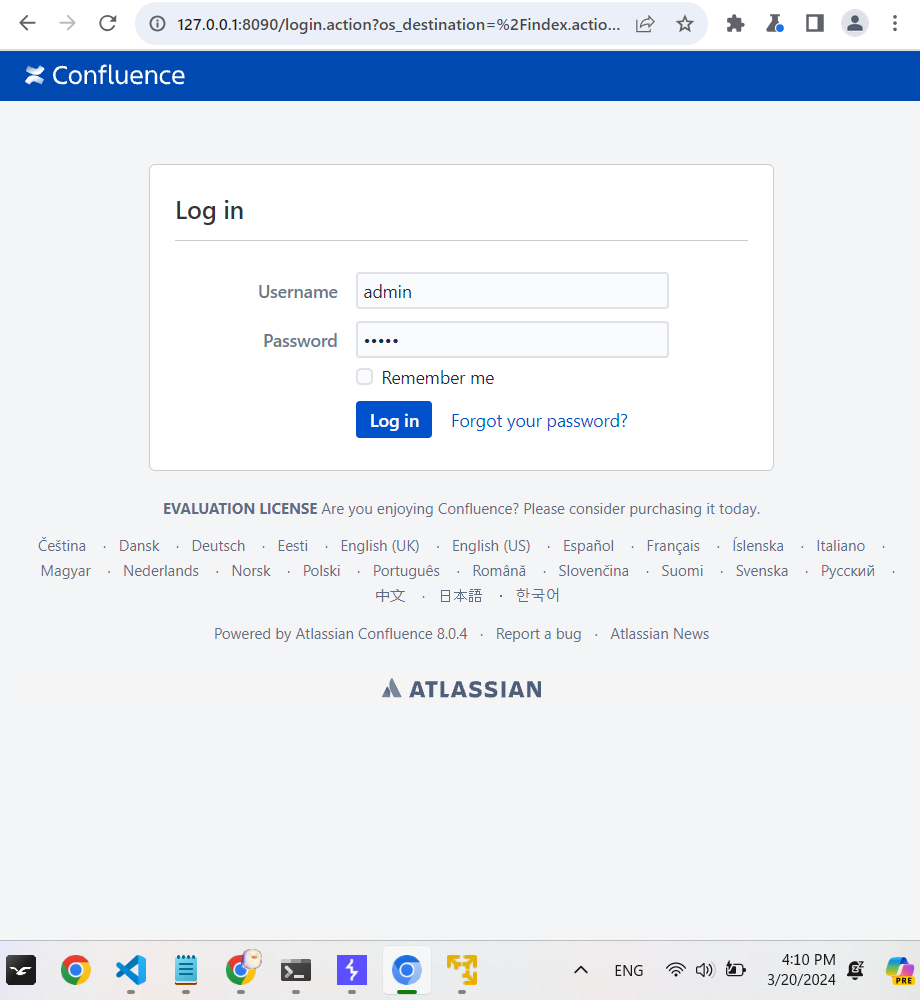
Task: Open Google Chrome from taskbar
Action: (x=76, y=971)
